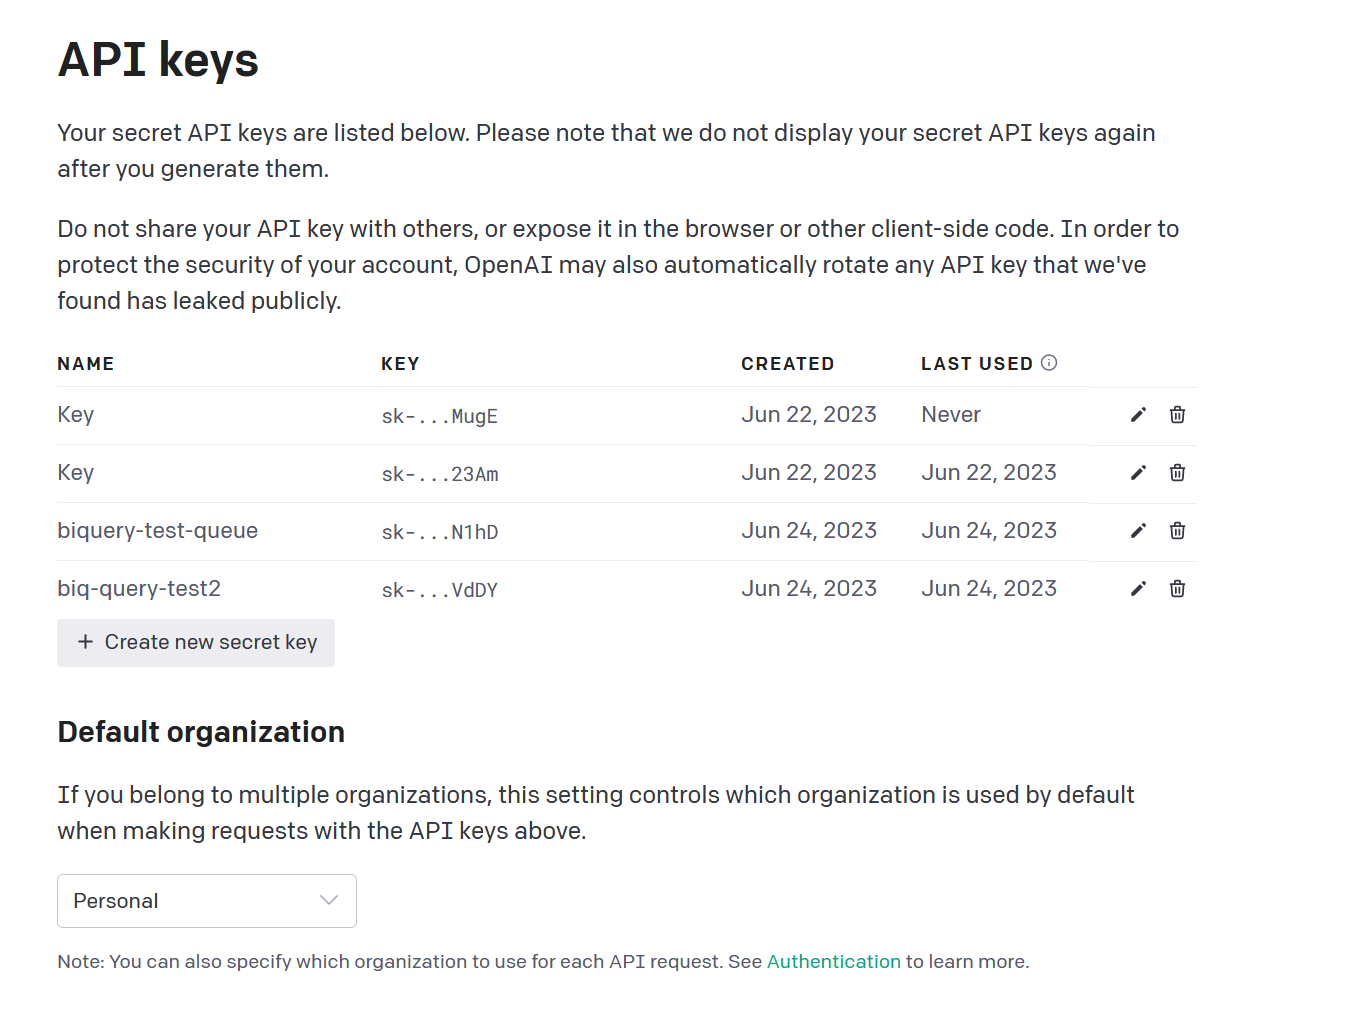Delete the key ending in MugE
Viewport: 1370px width, 1020px height.
(1177, 415)
